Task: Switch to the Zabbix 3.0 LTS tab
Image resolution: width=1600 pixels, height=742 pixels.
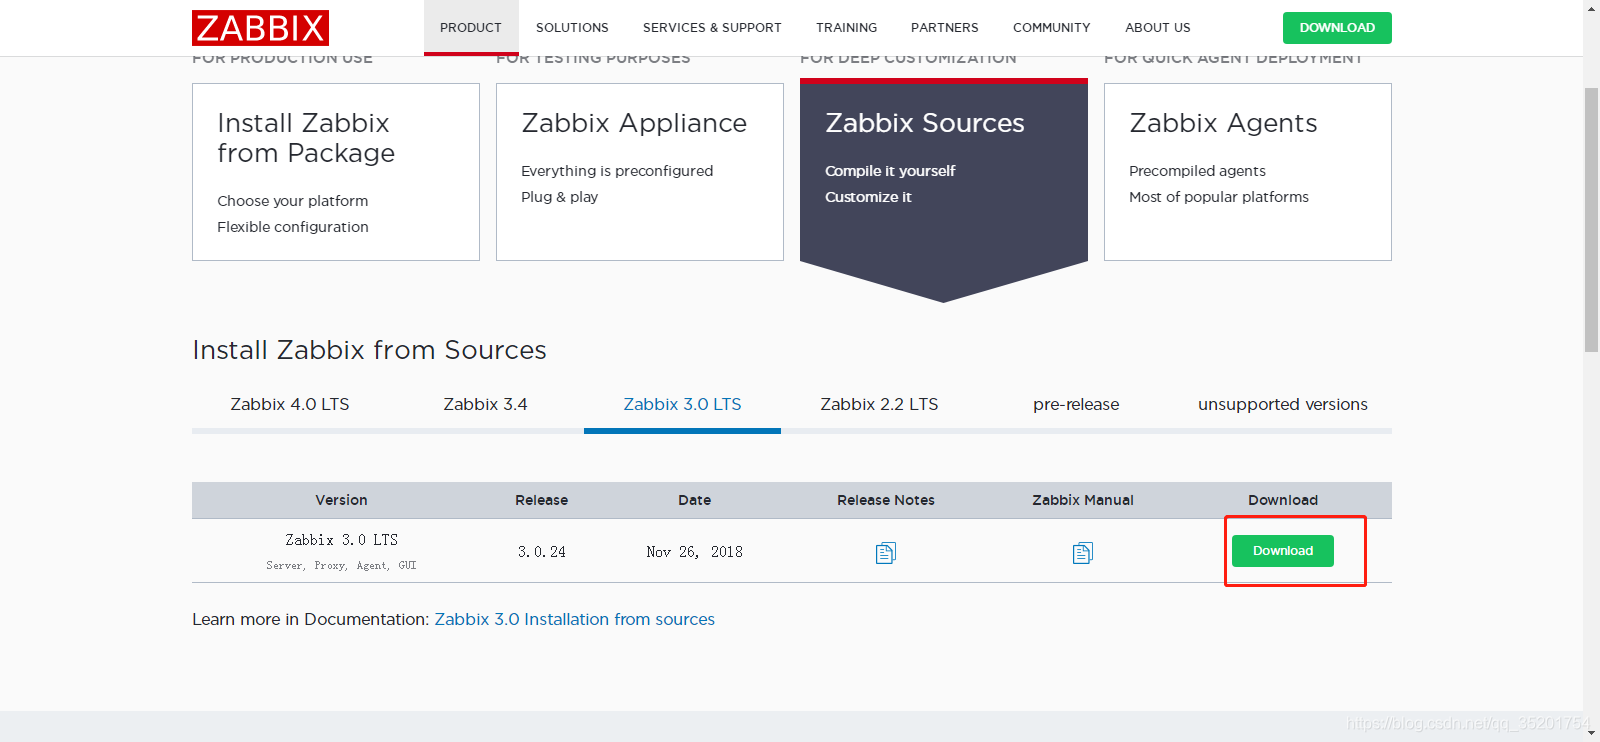Action: 682,404
